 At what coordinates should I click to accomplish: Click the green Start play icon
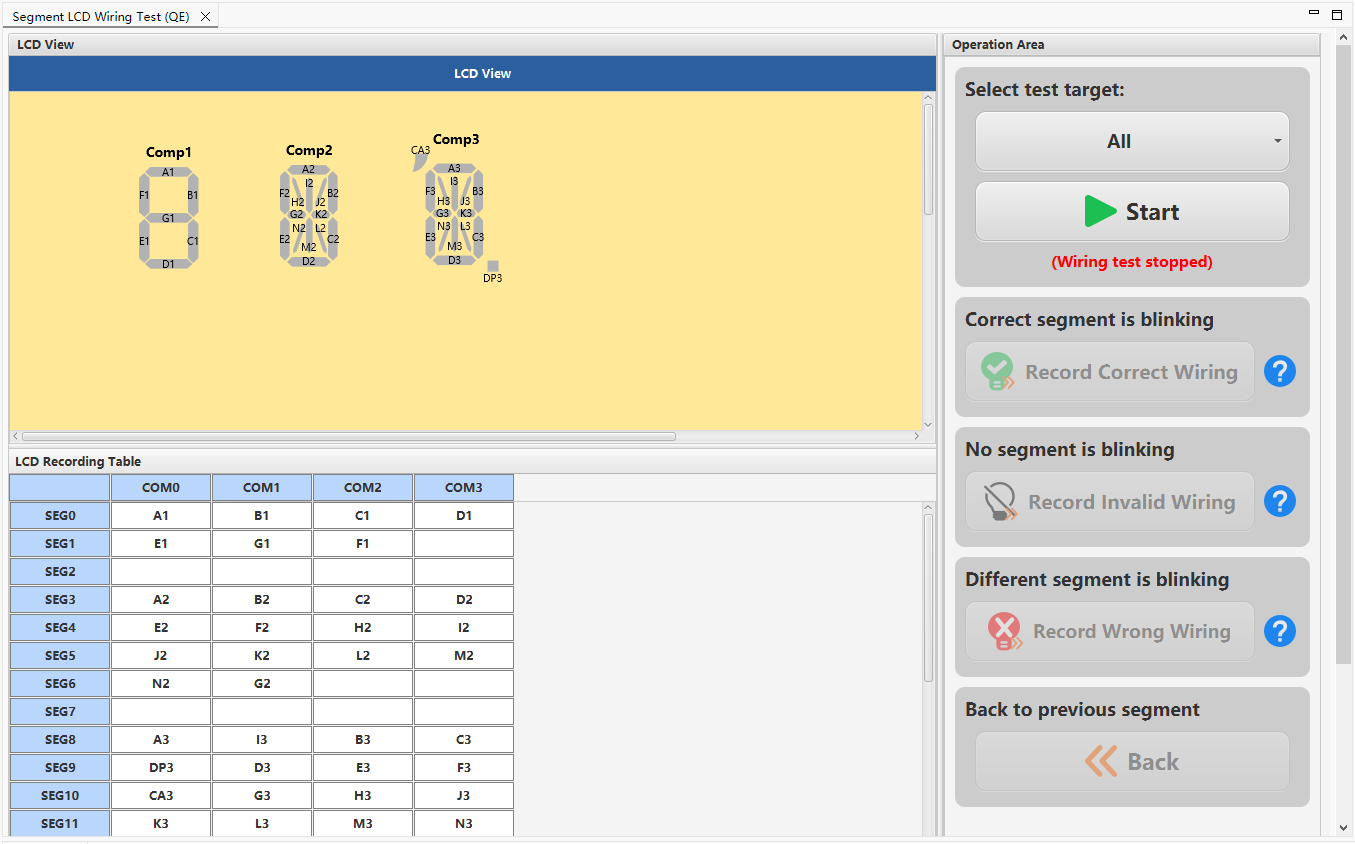(1100, 212)
